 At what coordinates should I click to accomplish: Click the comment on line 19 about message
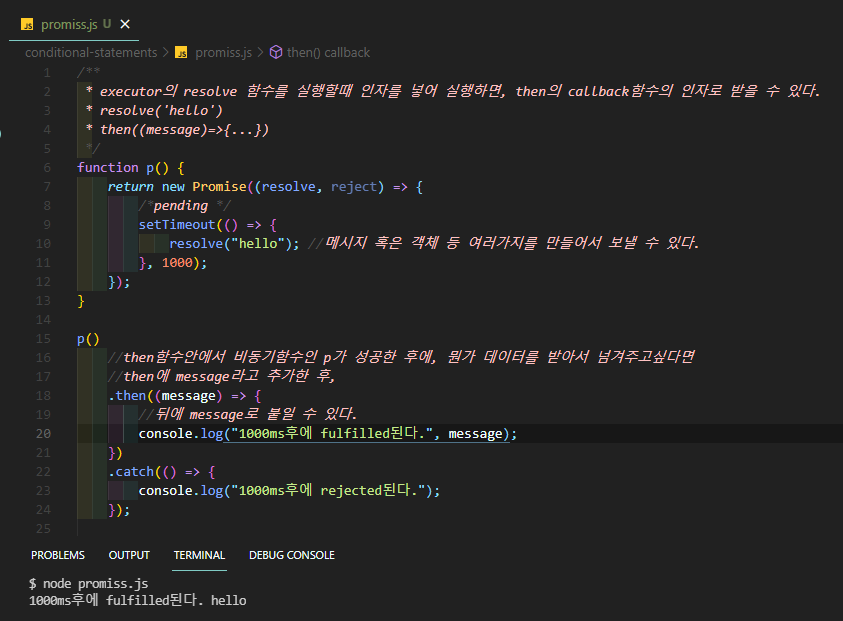click(247, 415)
